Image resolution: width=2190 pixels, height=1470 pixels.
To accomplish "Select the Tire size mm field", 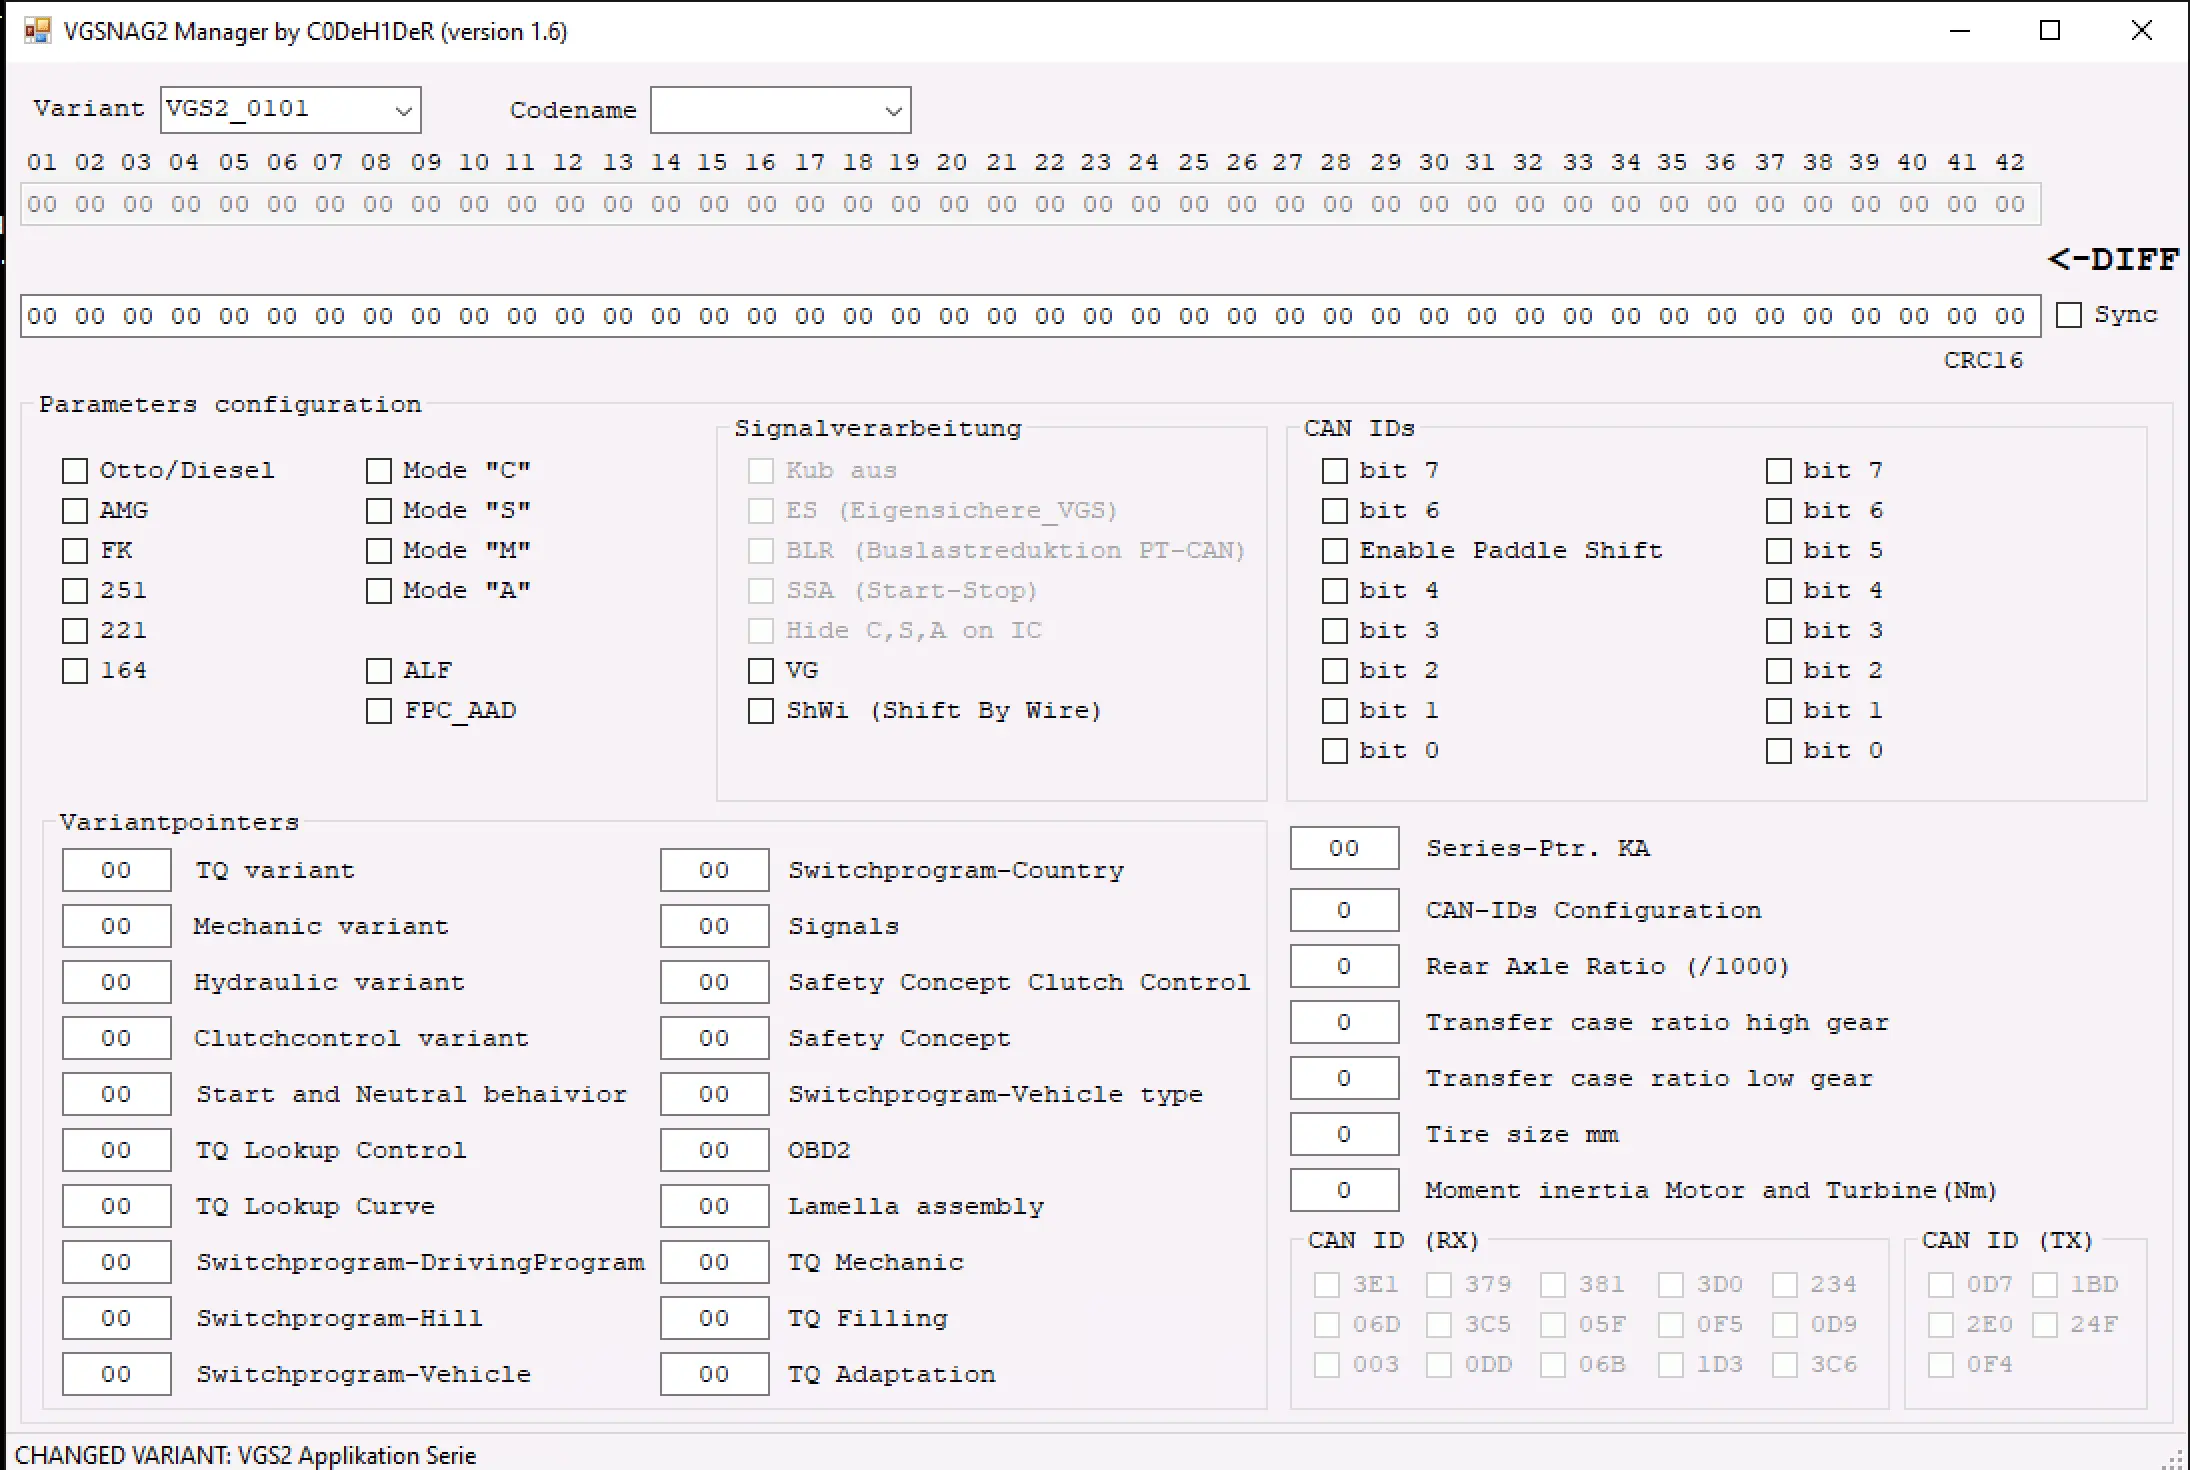I will tap(1343, 1134).
